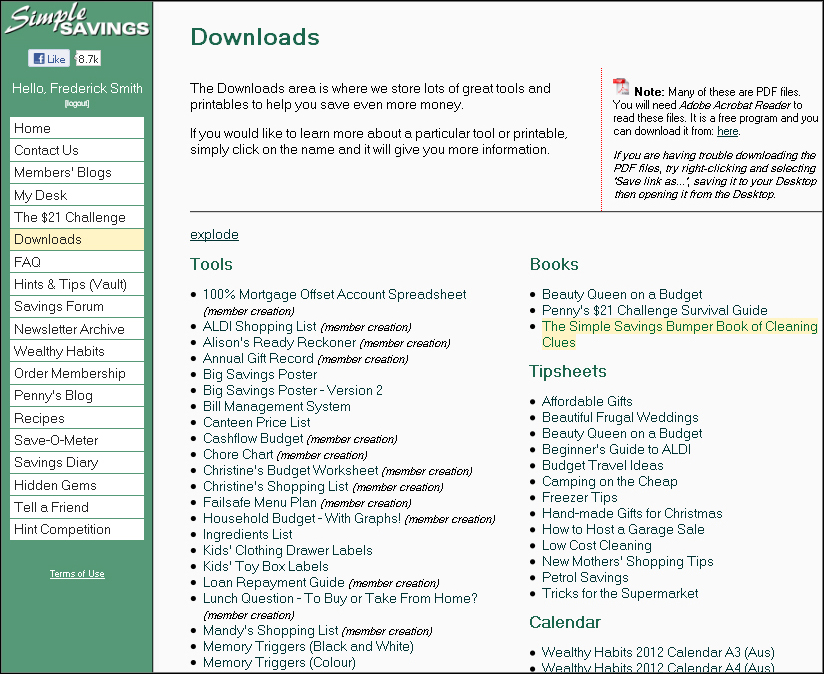Open Order Membership page
Image resolution: width=824 pixels, height=674 pixels.
(77, 373)
